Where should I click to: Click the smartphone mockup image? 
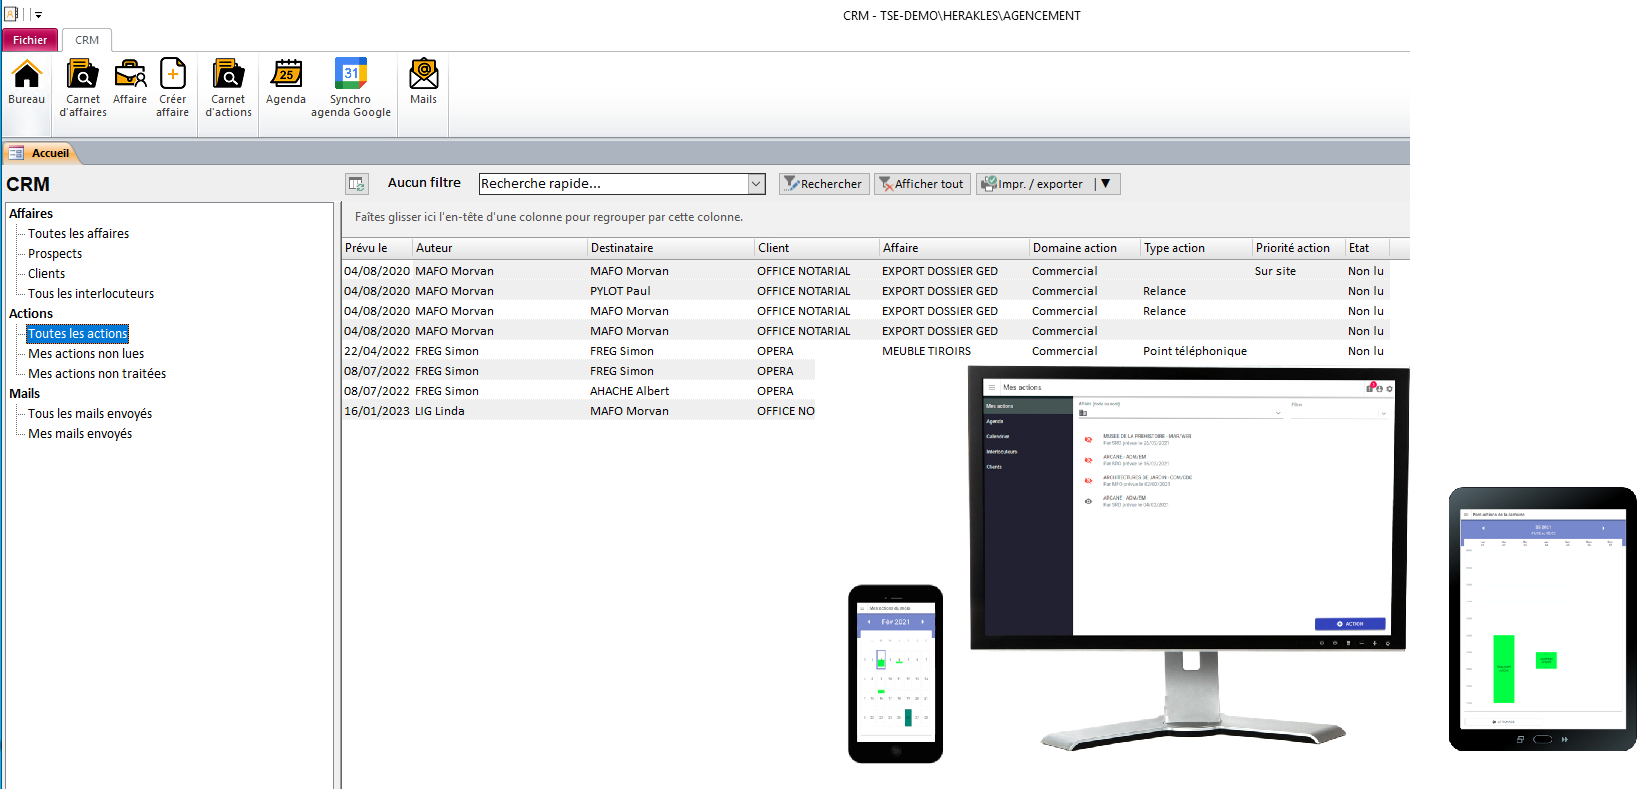(895, 674)
